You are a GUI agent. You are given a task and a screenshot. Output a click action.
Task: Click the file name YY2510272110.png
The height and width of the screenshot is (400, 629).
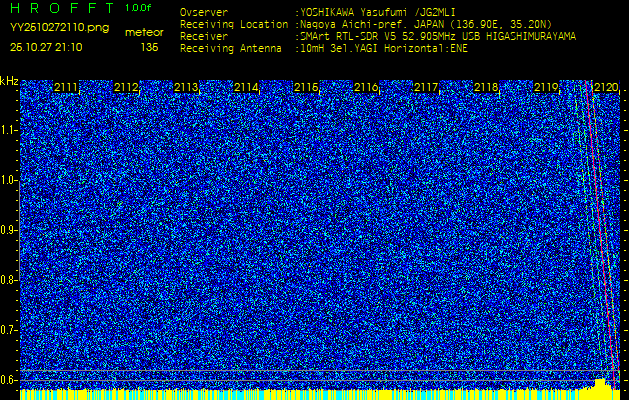[59, 28]
